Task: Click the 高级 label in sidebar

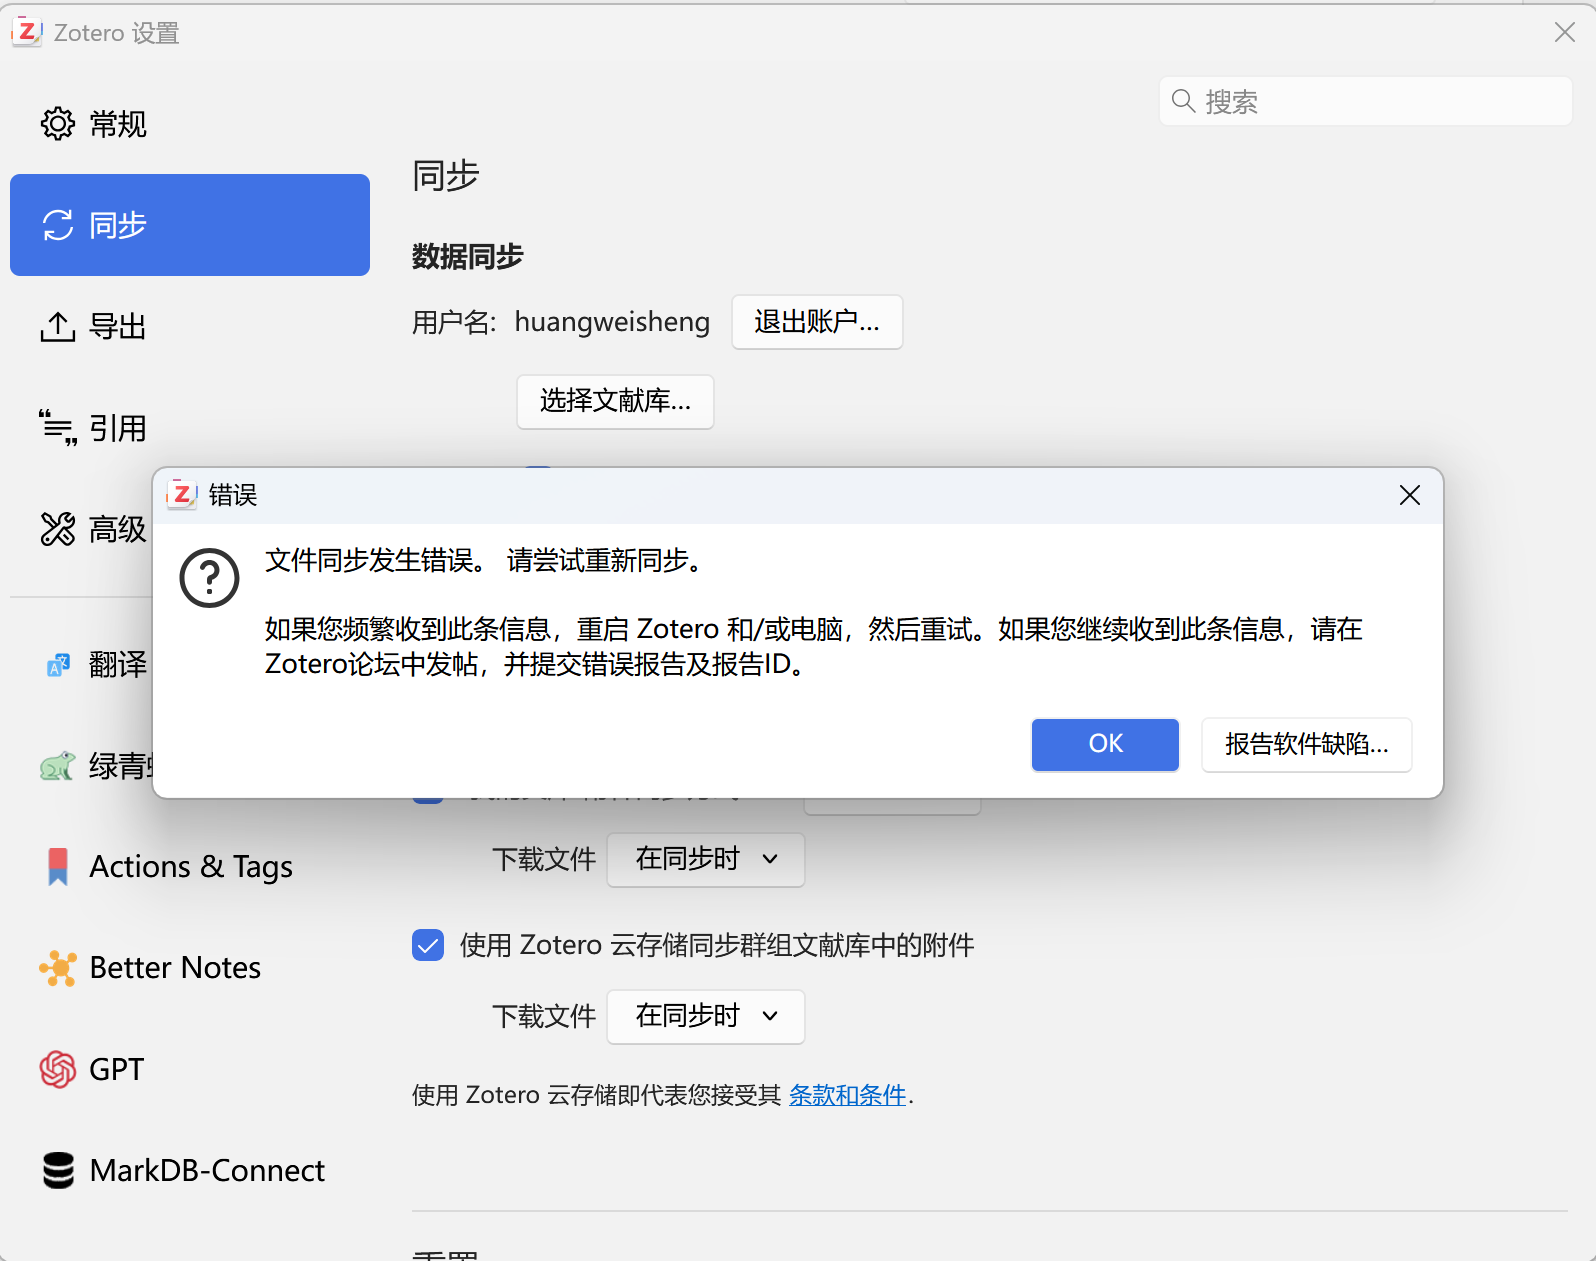Action: click(118, 529)
